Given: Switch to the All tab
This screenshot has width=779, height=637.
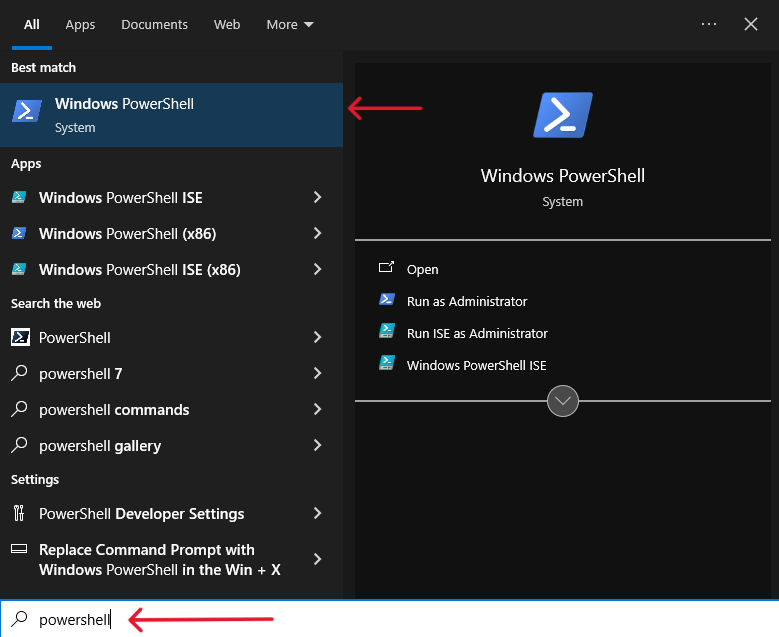Looking at the screenshot, I should click(x=32, y=24).
